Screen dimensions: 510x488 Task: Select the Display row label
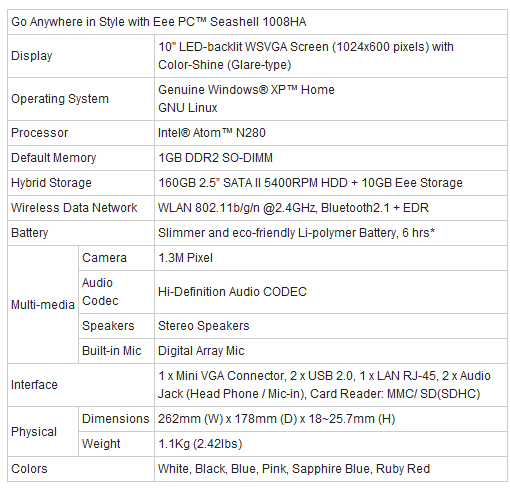[32, 56]
